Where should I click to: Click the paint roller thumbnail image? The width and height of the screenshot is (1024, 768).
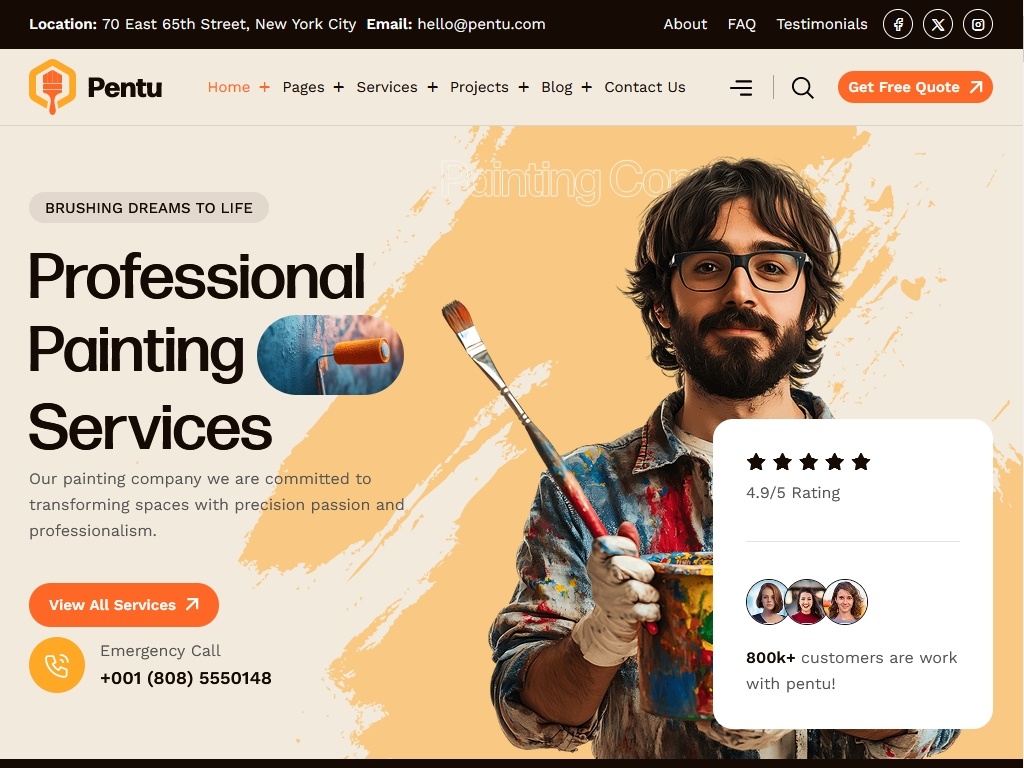[330, 355]
